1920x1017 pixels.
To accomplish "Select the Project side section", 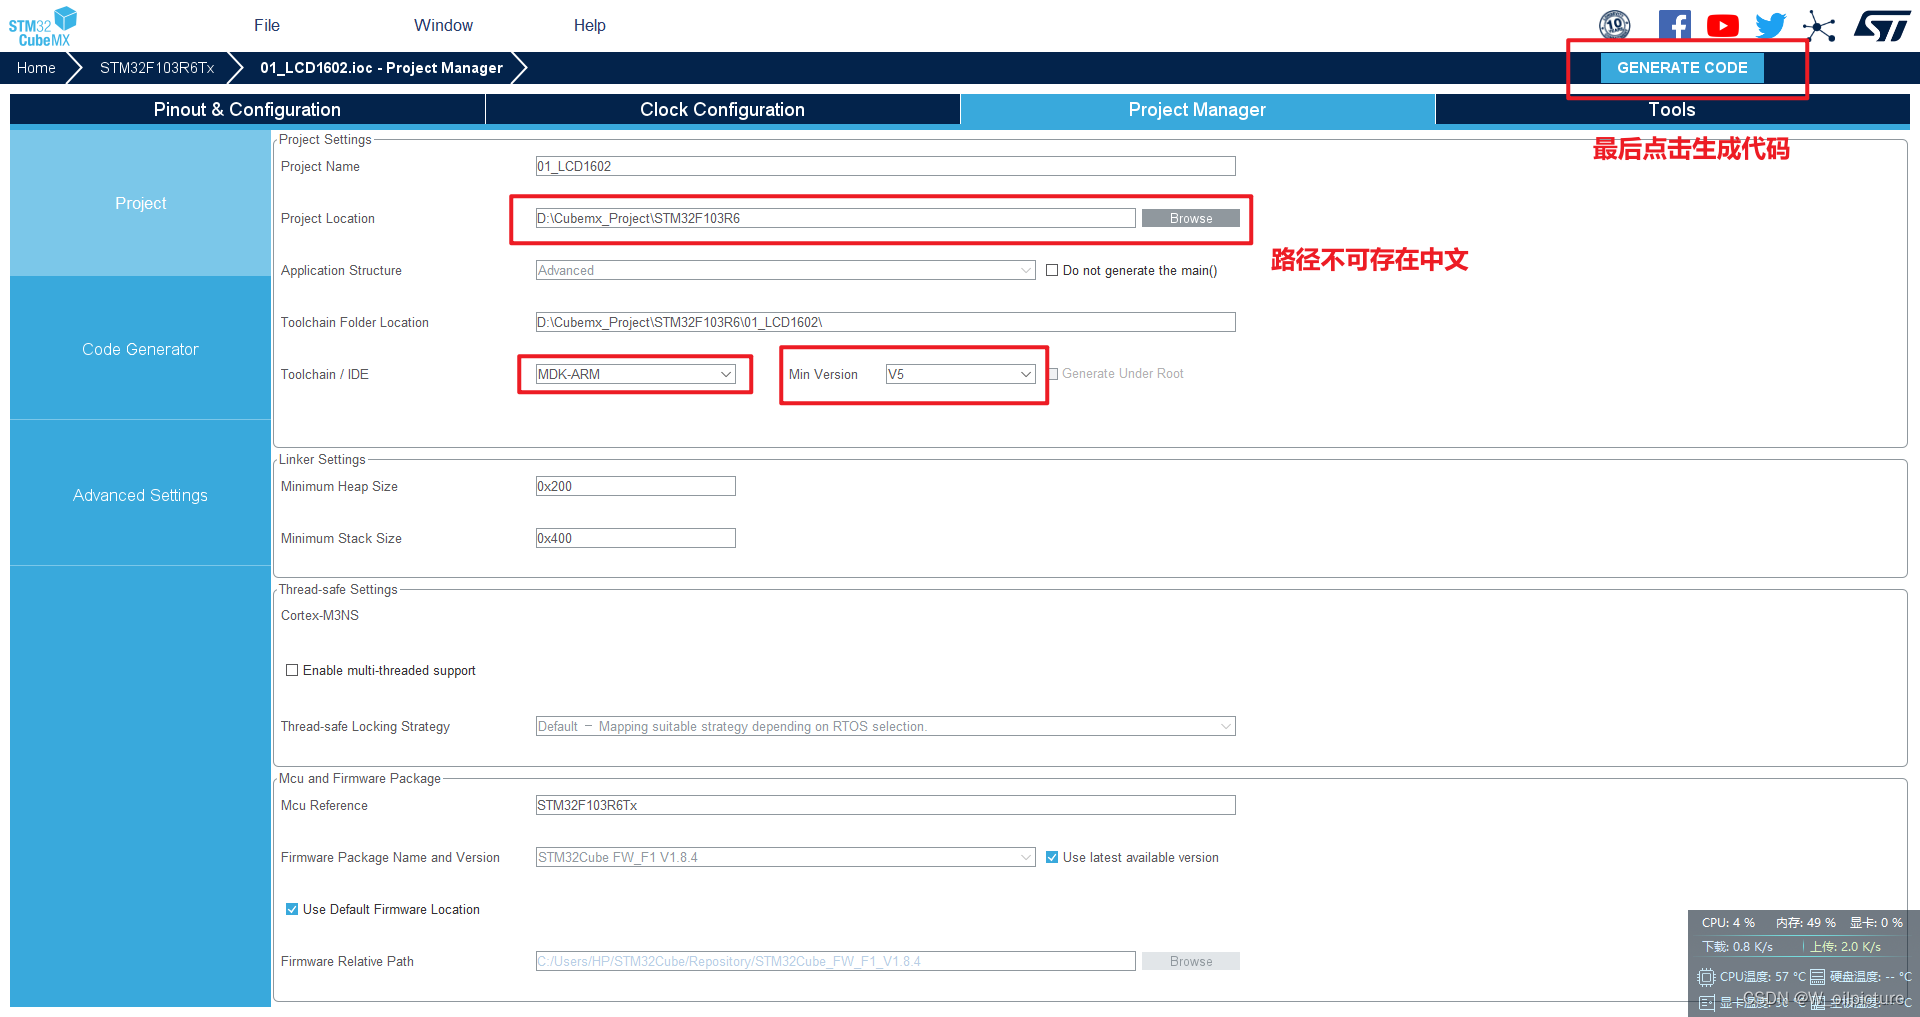I will [x=140, y=203].
